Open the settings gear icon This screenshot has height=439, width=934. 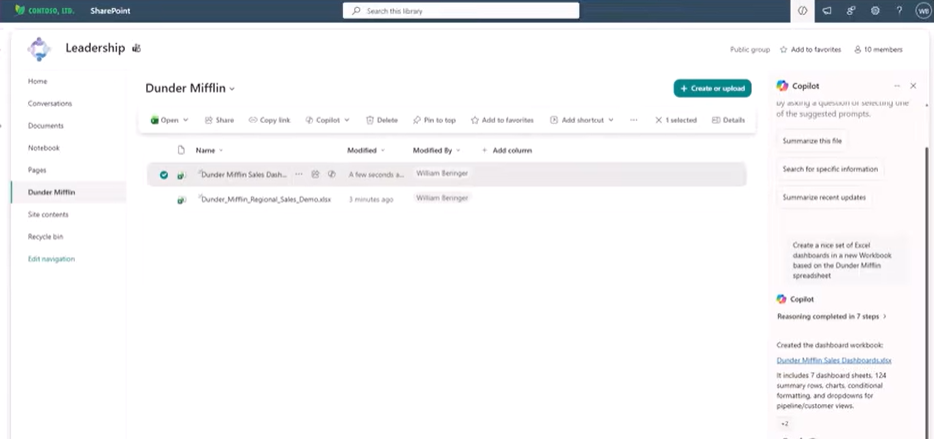pos(874,11)
